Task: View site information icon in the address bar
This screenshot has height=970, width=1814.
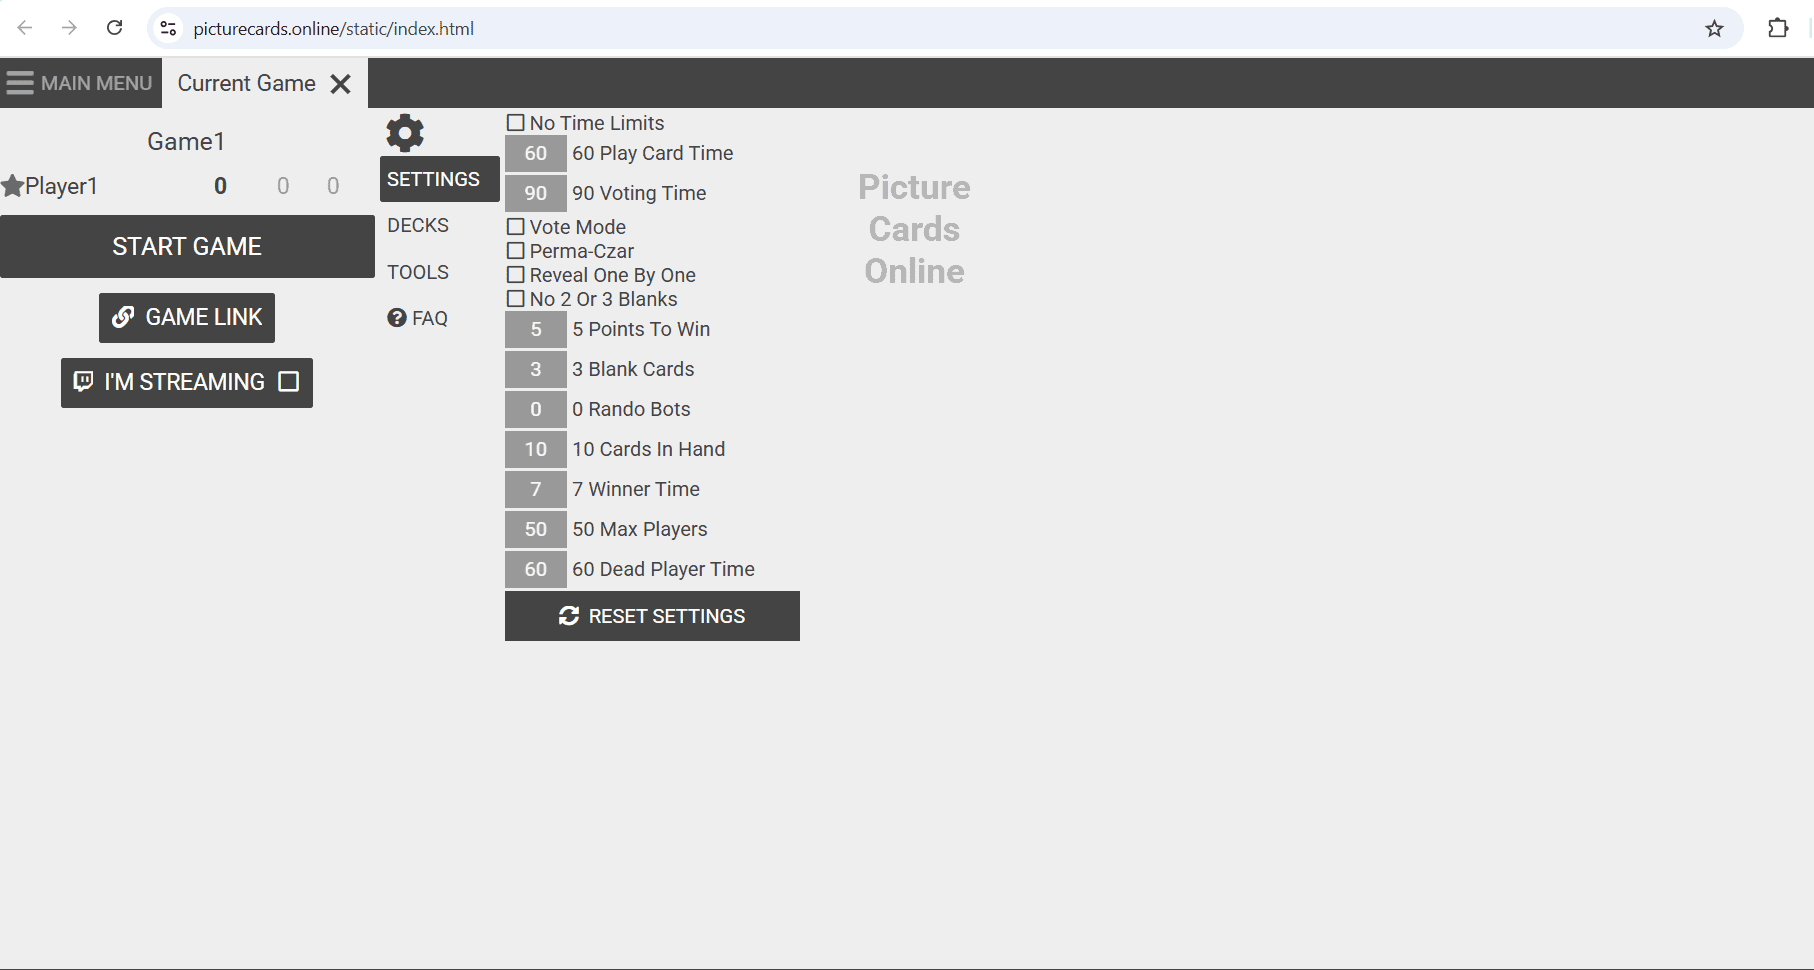Action: 169,28
